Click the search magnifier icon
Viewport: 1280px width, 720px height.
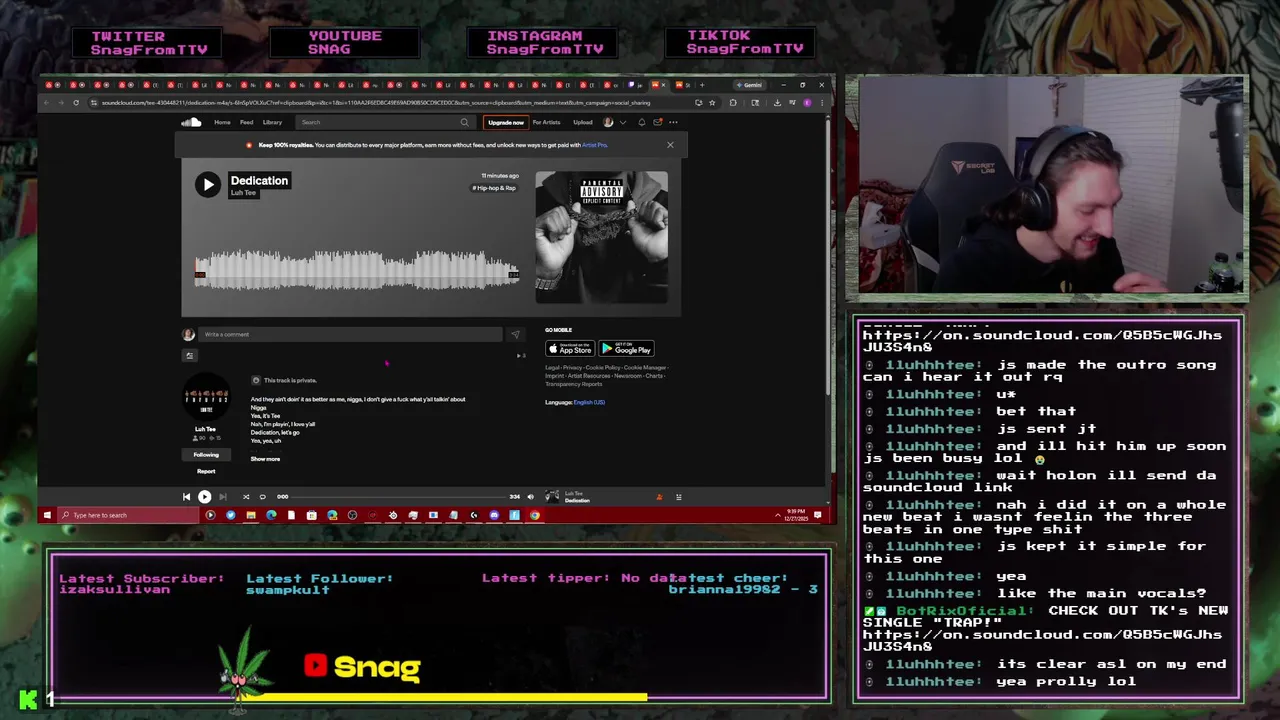(464, 122)
